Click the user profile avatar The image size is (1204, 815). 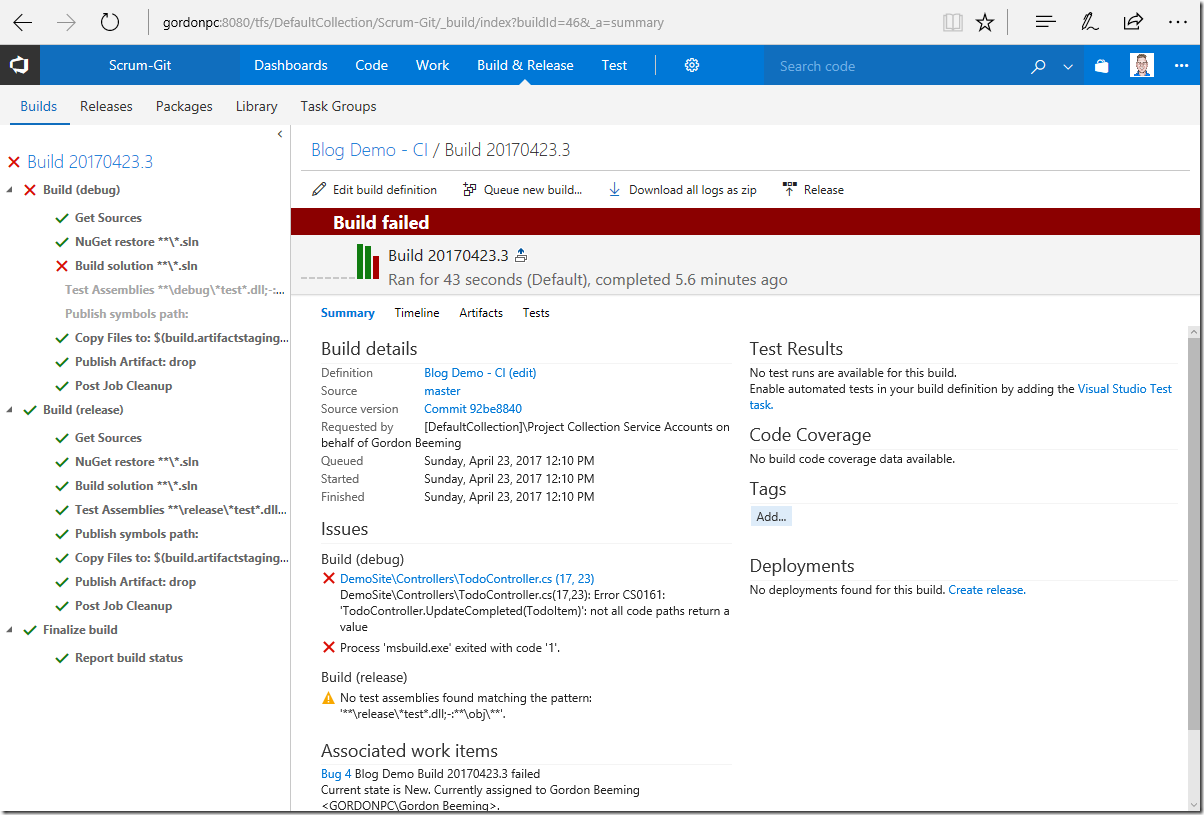pyautogui.click(x=1142, y=66)
